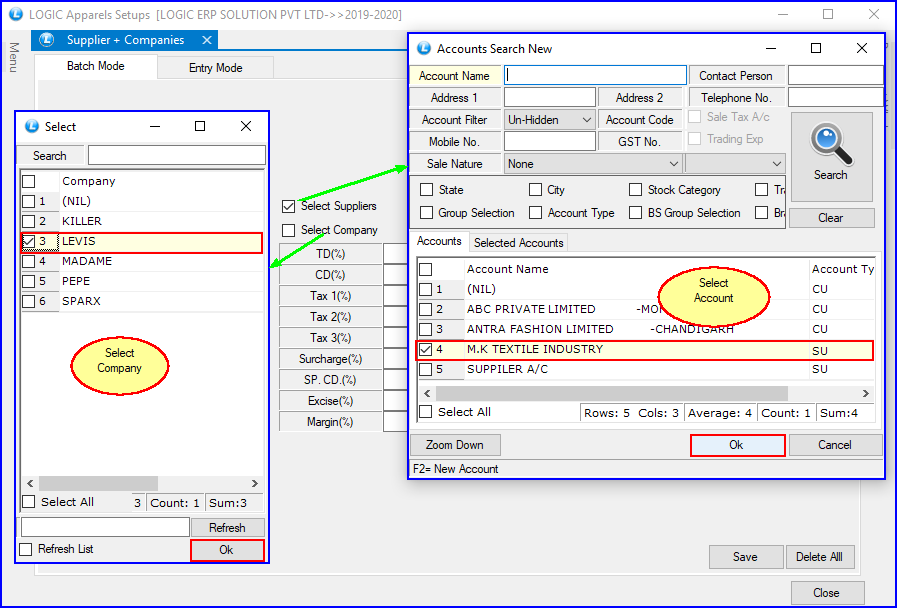
Task: Click the Company column header
Action: tap(161, 181)
